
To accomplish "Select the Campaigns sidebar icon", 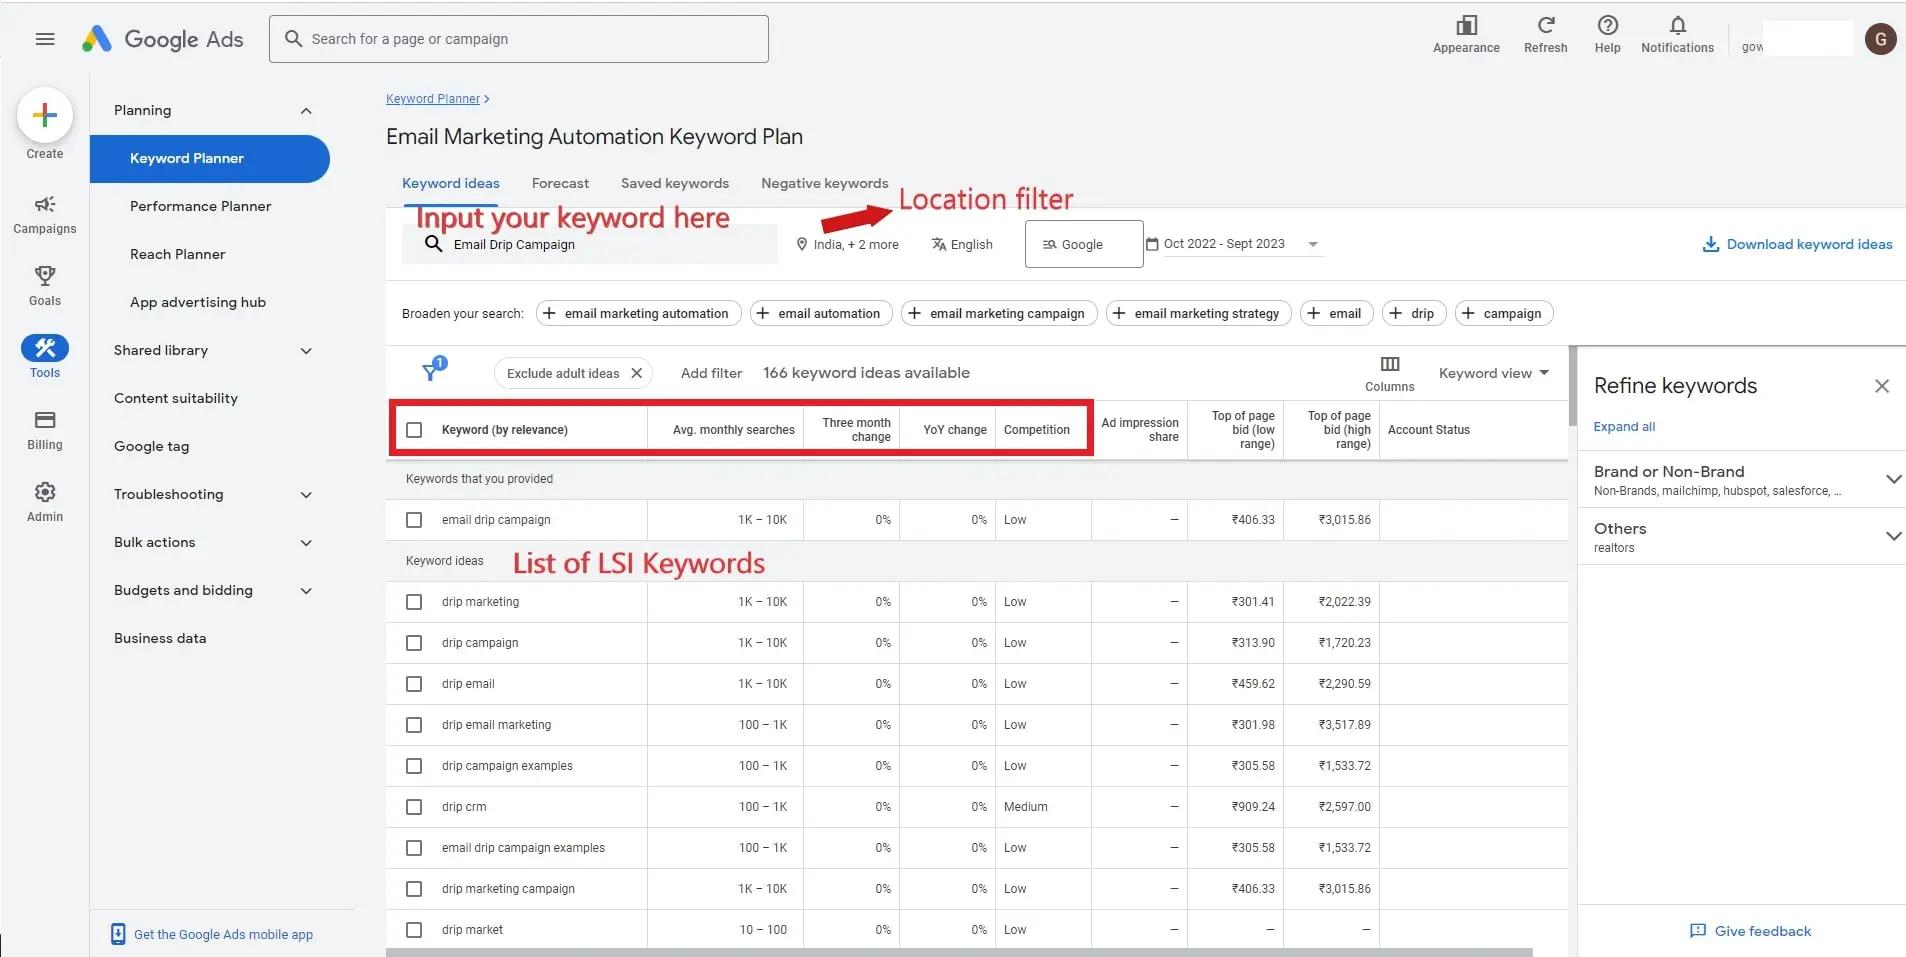I will point(44,207).
